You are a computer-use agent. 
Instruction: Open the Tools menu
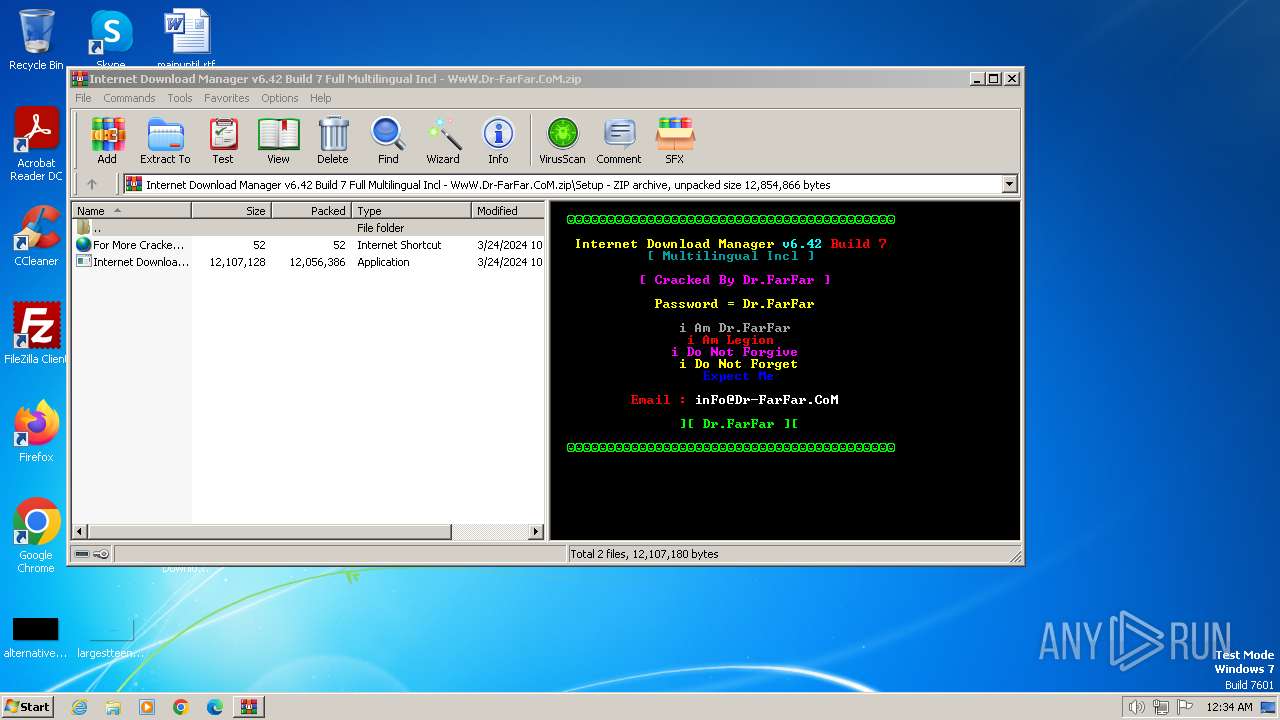[180, 98]
